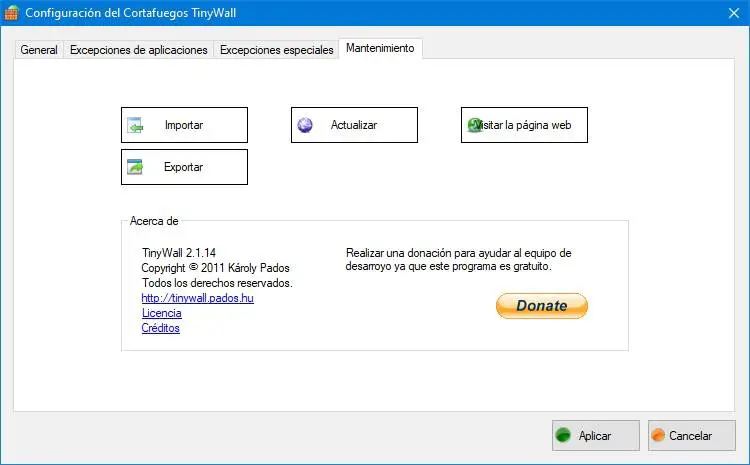
Task: Click the green Exportar arrow icon
Action: [x=135, y=167]
